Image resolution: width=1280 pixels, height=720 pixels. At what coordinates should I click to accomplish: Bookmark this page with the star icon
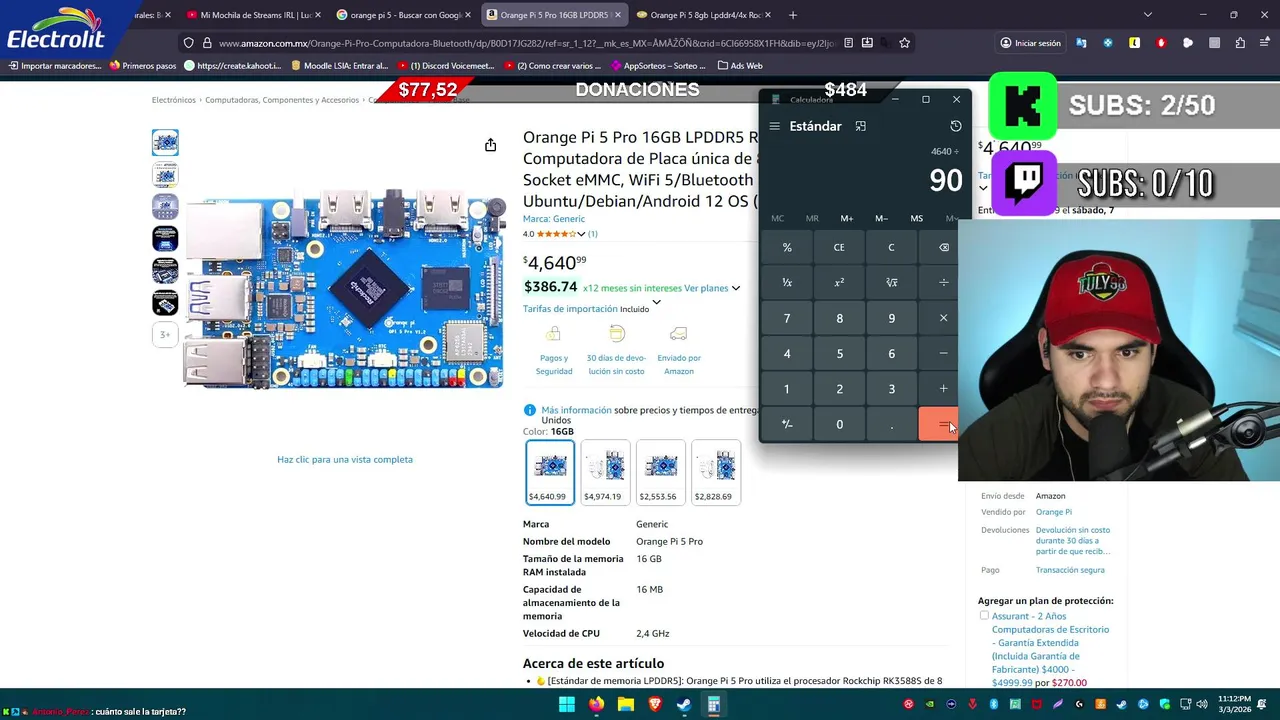(904, 43)
